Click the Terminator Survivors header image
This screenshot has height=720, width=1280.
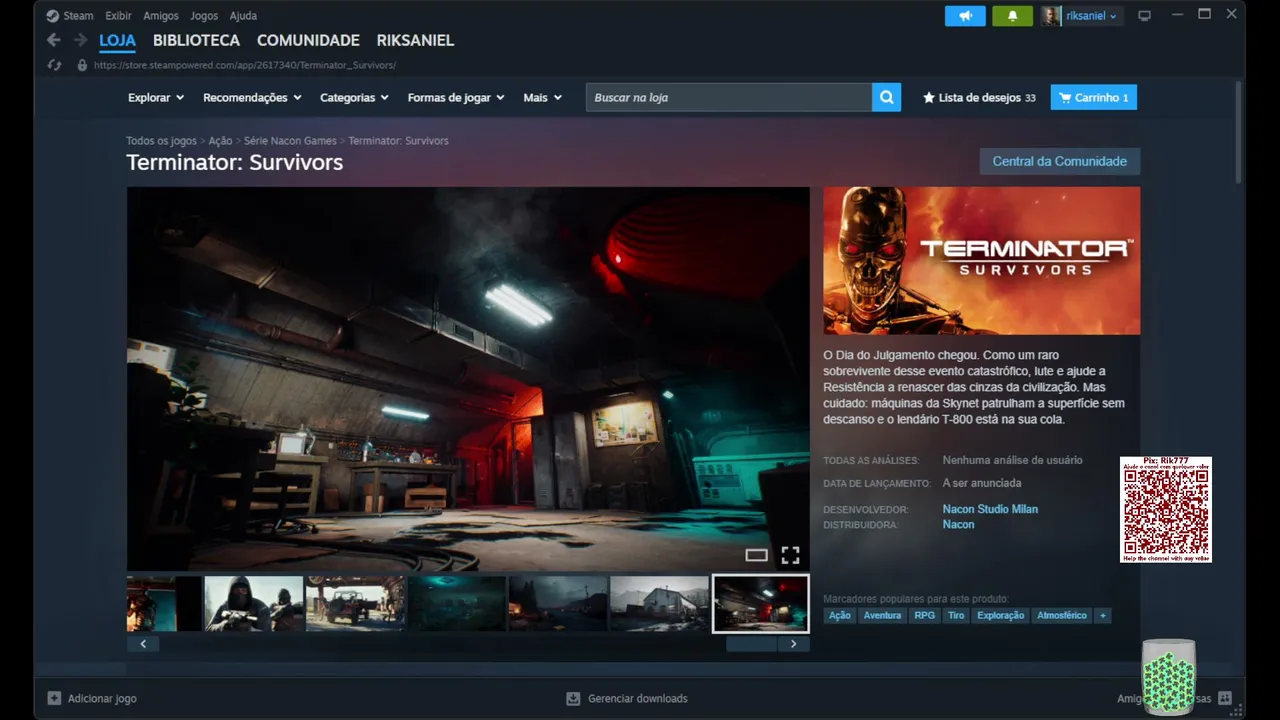point(982,261)
